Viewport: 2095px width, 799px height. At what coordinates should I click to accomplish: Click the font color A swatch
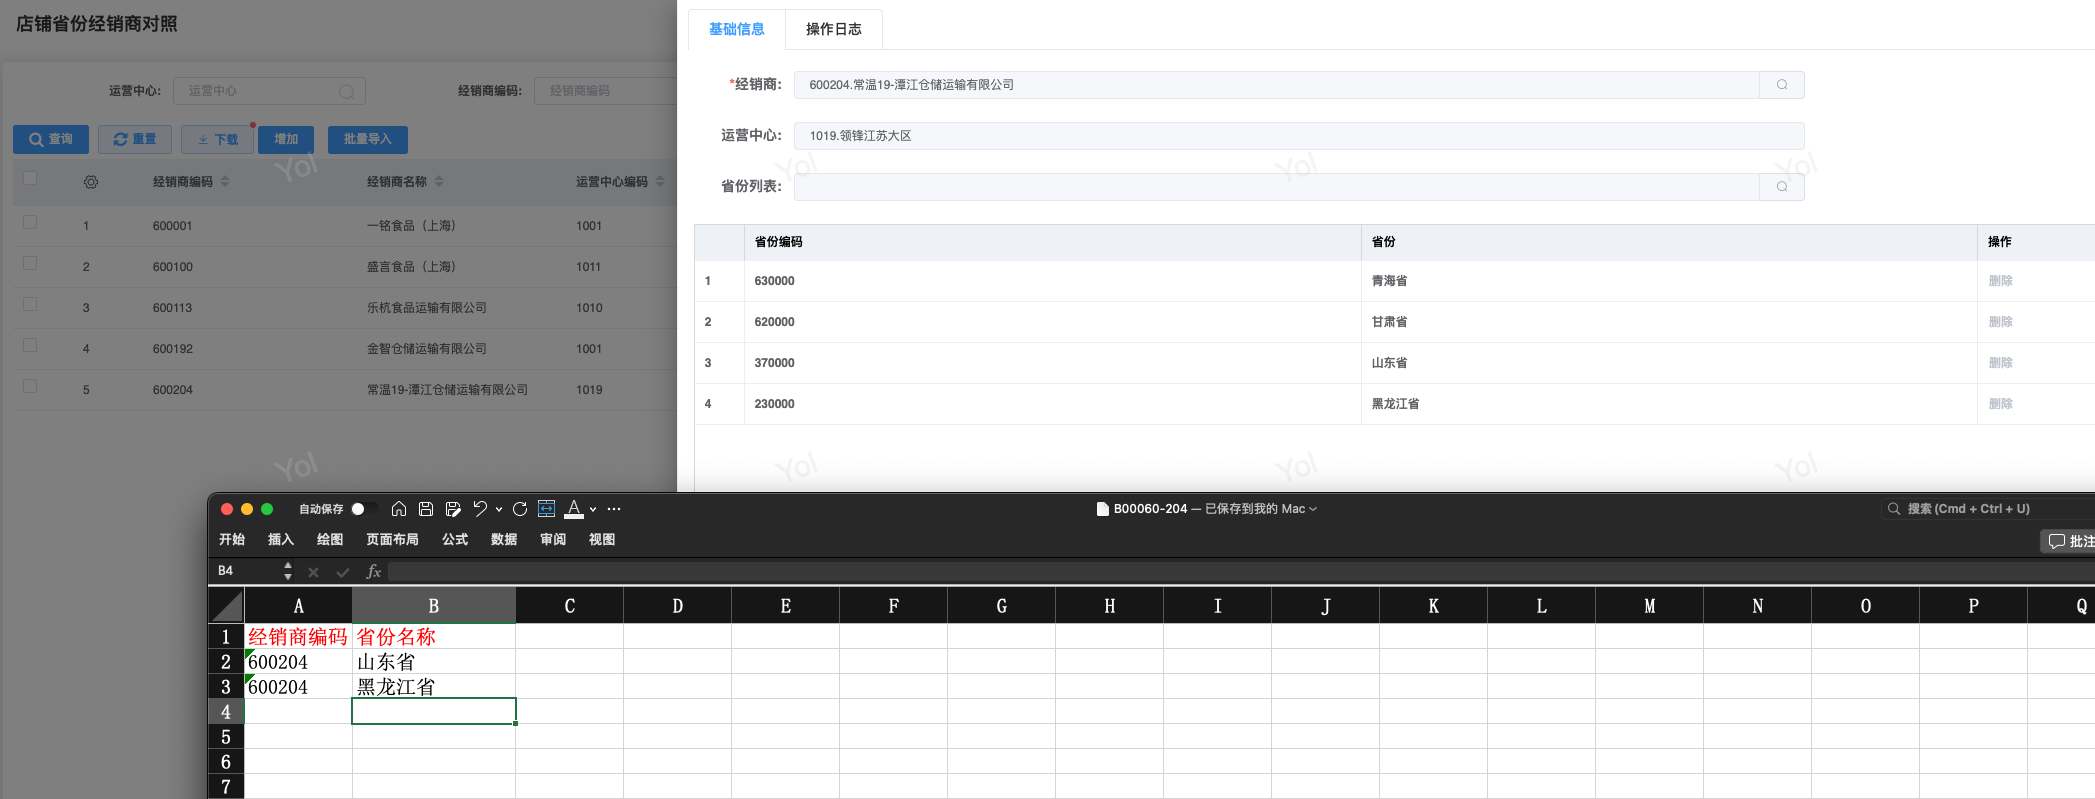(x=574, y=509)
